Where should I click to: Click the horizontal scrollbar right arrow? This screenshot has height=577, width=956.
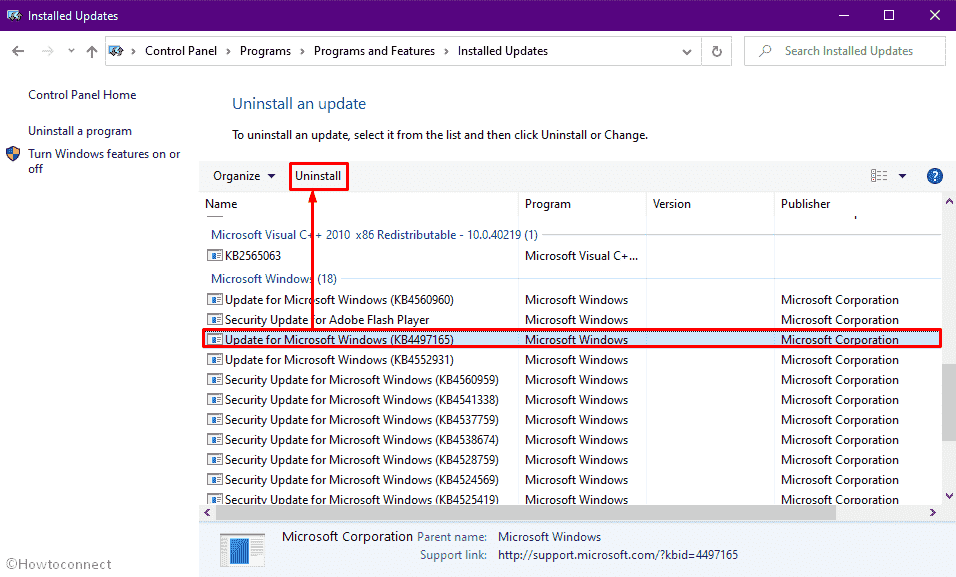pos(933,513)
